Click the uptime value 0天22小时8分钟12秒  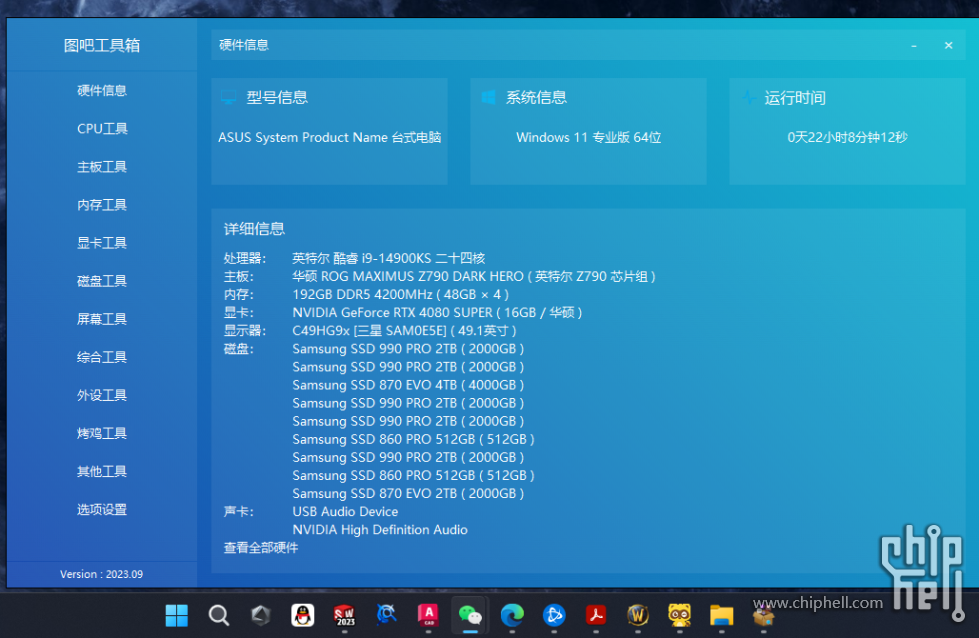pos(847,137)
